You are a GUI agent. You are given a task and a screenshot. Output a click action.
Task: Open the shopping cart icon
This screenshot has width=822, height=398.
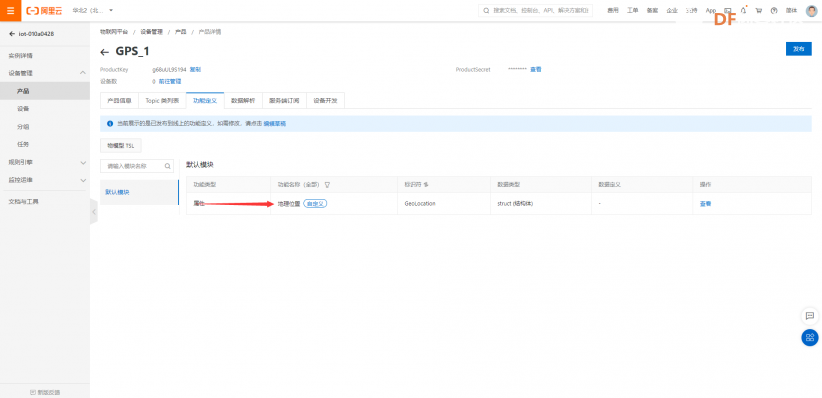759,10
